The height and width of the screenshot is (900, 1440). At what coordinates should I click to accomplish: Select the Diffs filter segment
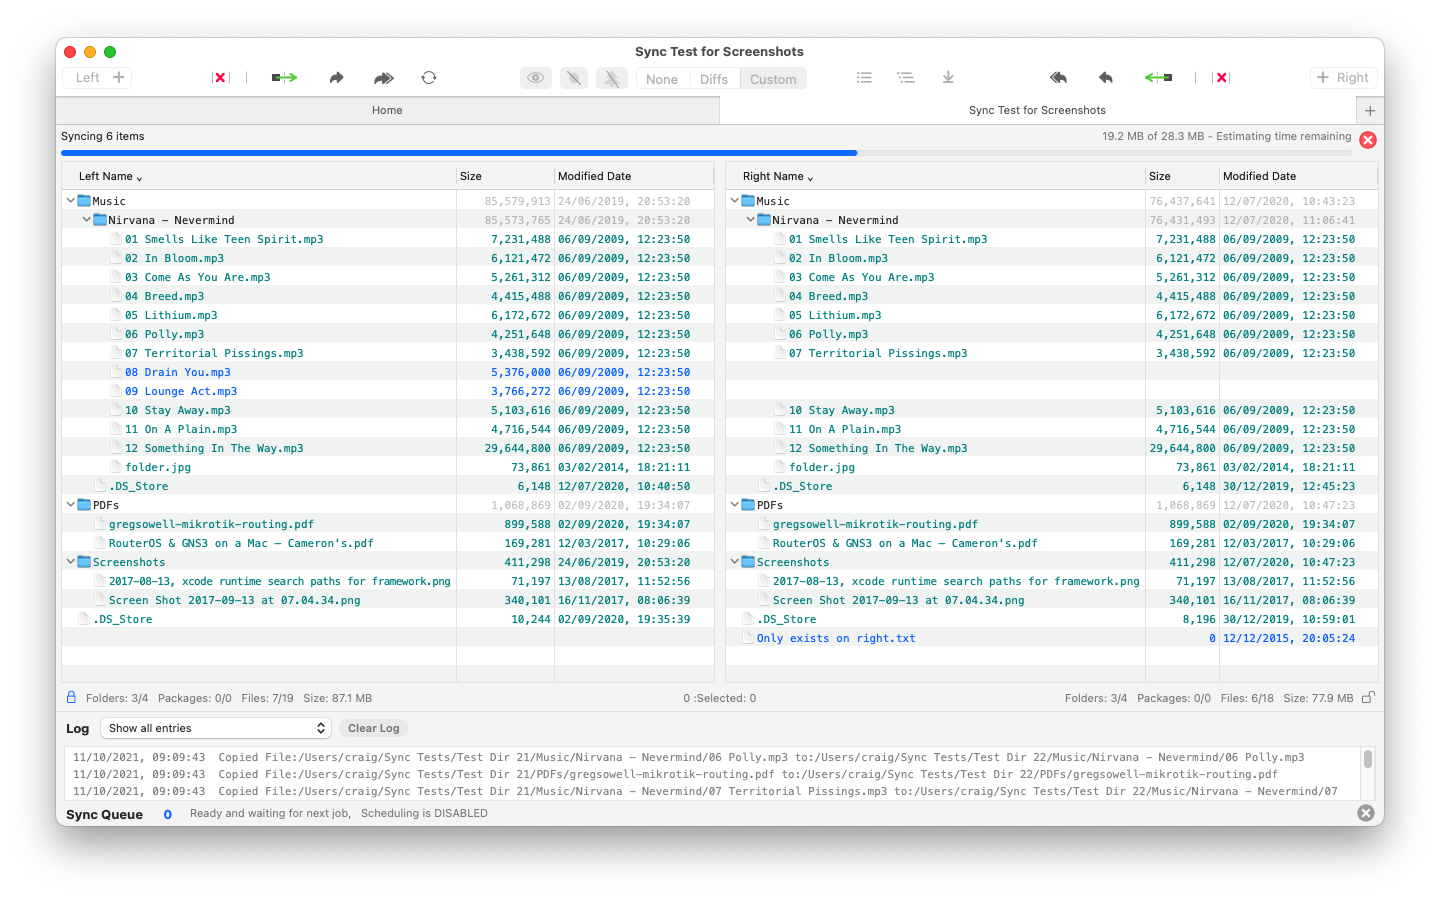coord(713,79)
